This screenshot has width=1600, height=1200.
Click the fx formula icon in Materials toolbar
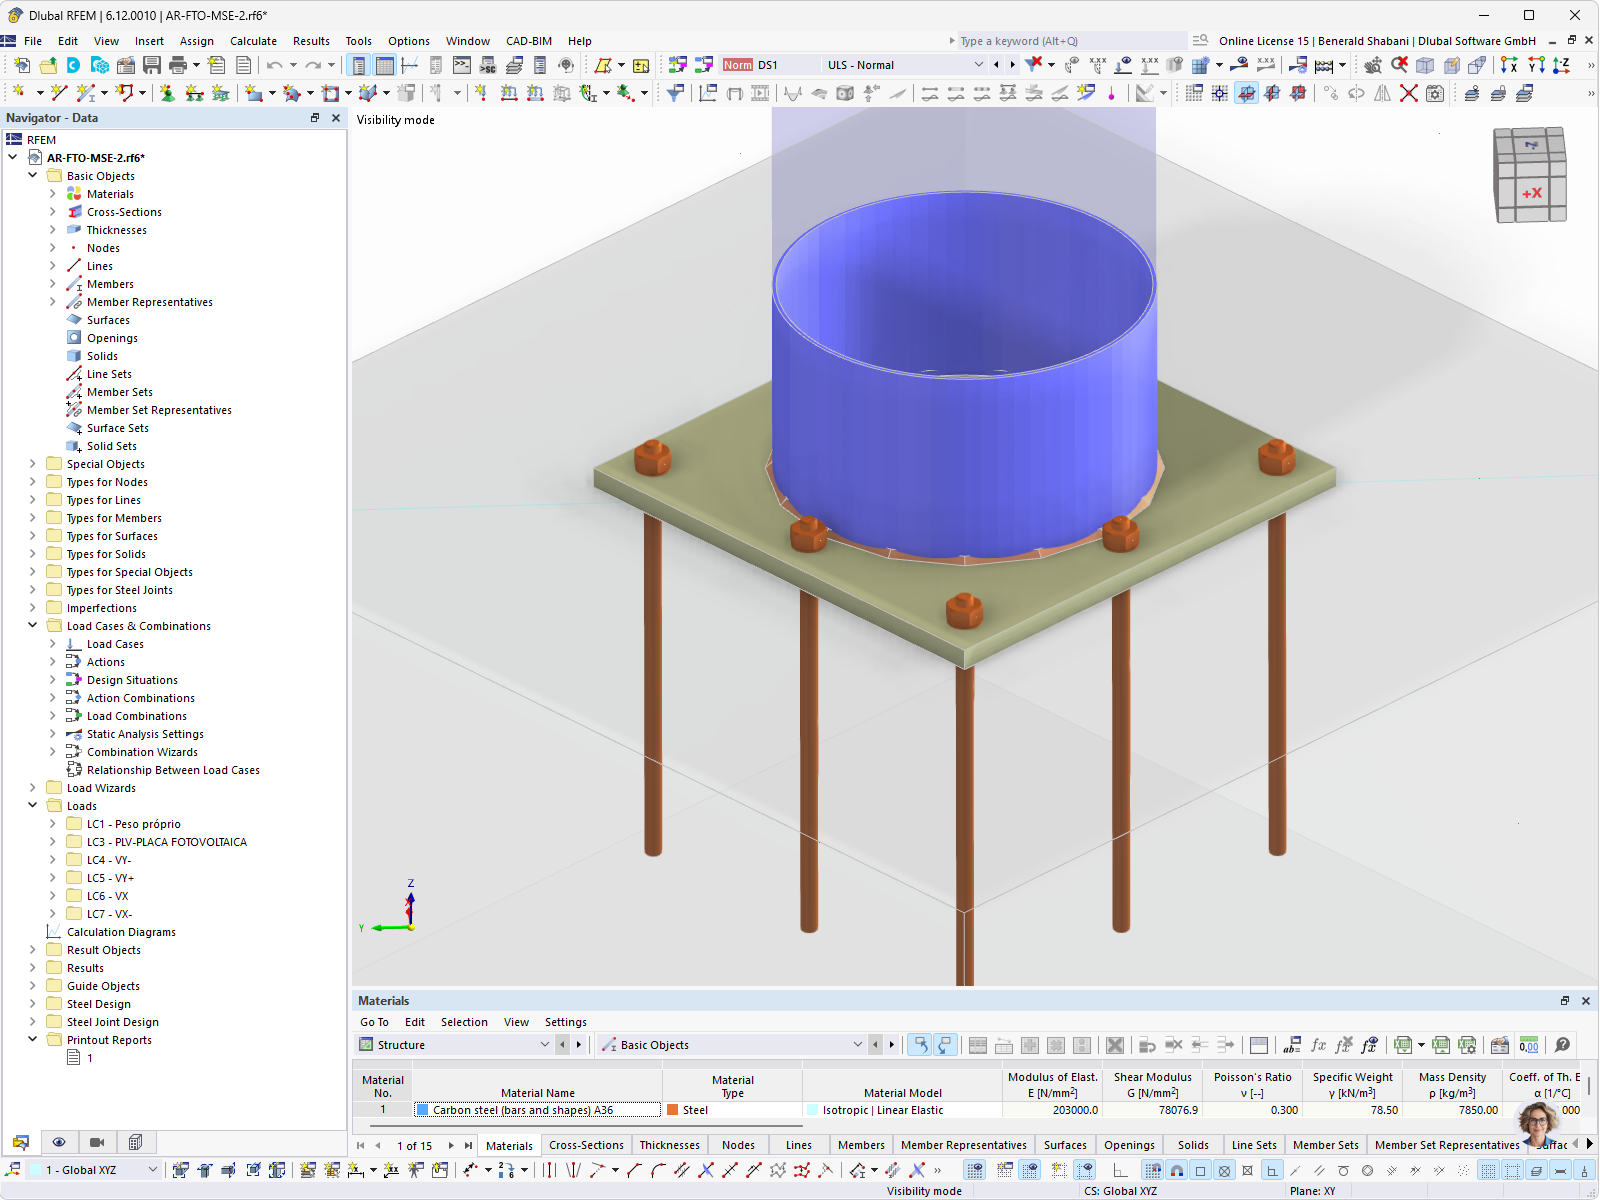[1318, 1045]
